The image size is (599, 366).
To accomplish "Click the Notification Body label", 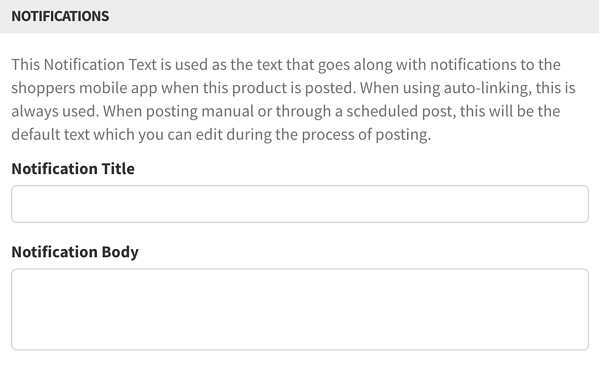I will coord(75,252).
